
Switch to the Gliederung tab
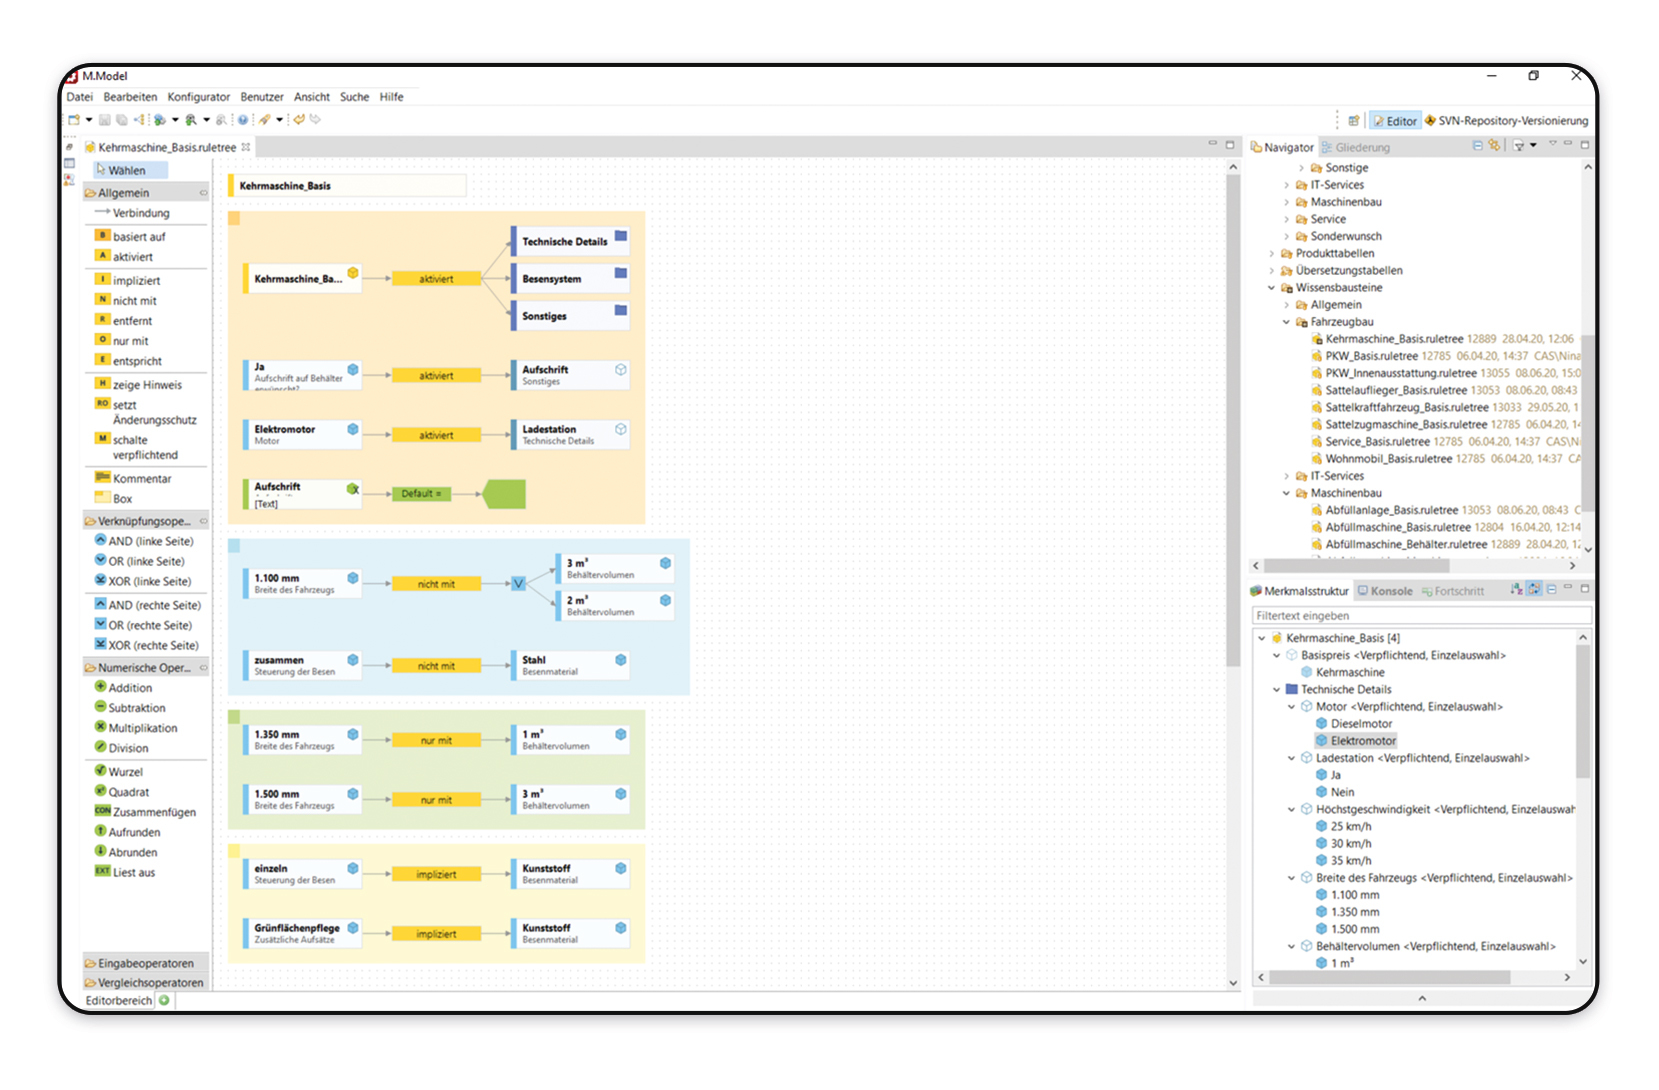[1356, 147]
